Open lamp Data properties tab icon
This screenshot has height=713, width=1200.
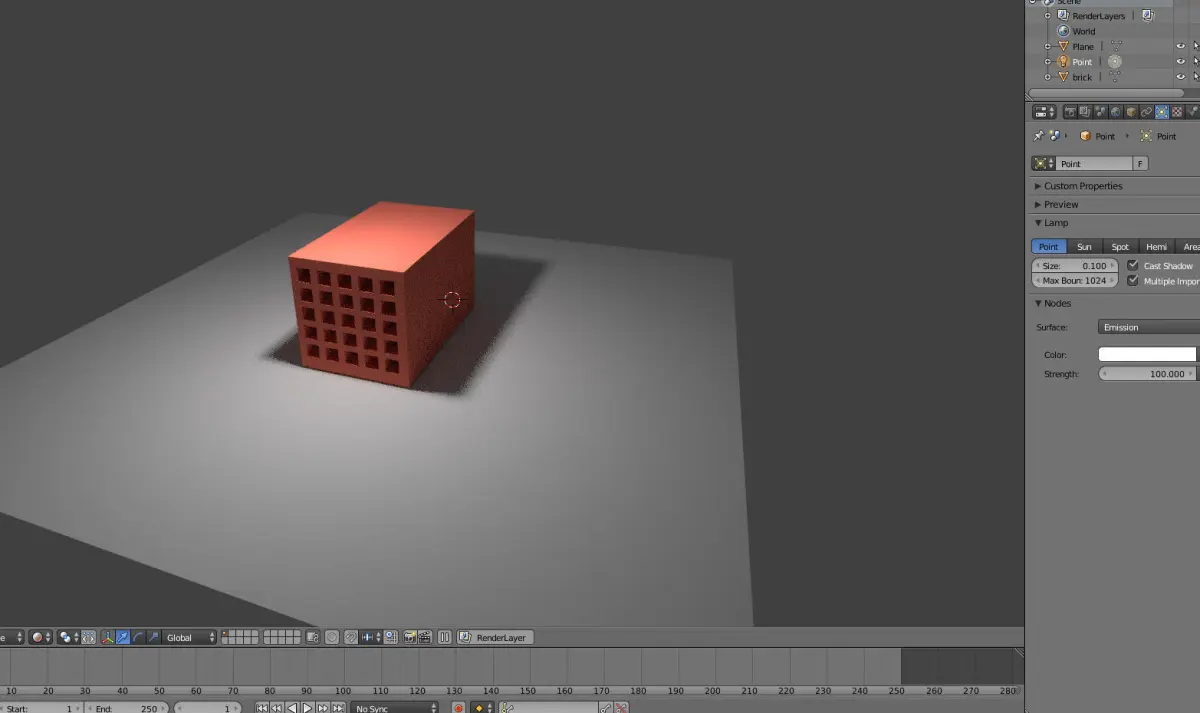(x=1162, y=112)
